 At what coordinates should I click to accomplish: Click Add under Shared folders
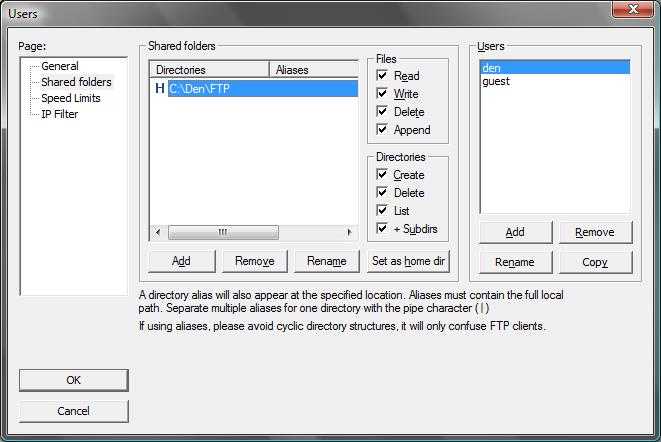[181, 261]
